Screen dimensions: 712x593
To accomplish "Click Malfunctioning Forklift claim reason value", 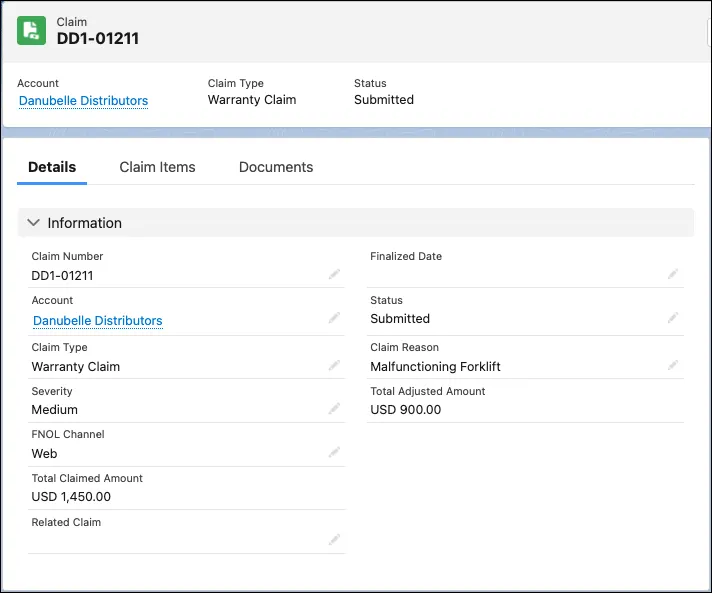I will coord(435,366).
